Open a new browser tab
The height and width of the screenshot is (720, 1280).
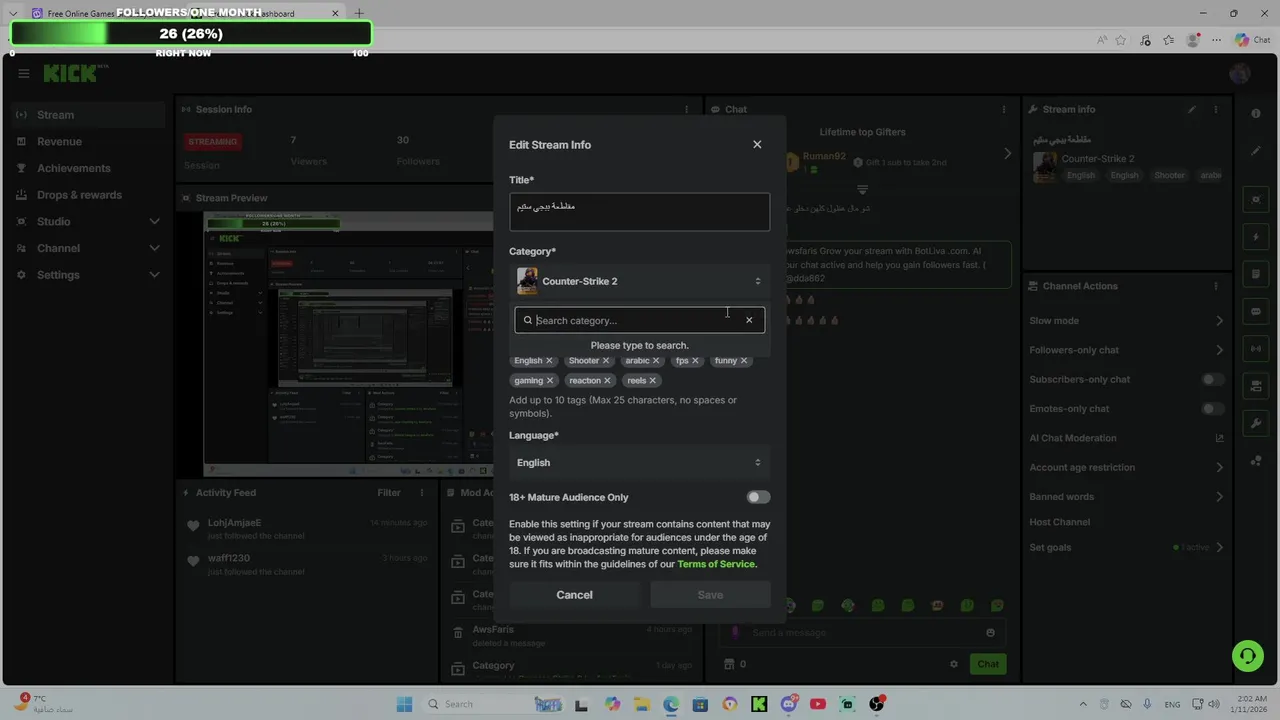point(359,13)
